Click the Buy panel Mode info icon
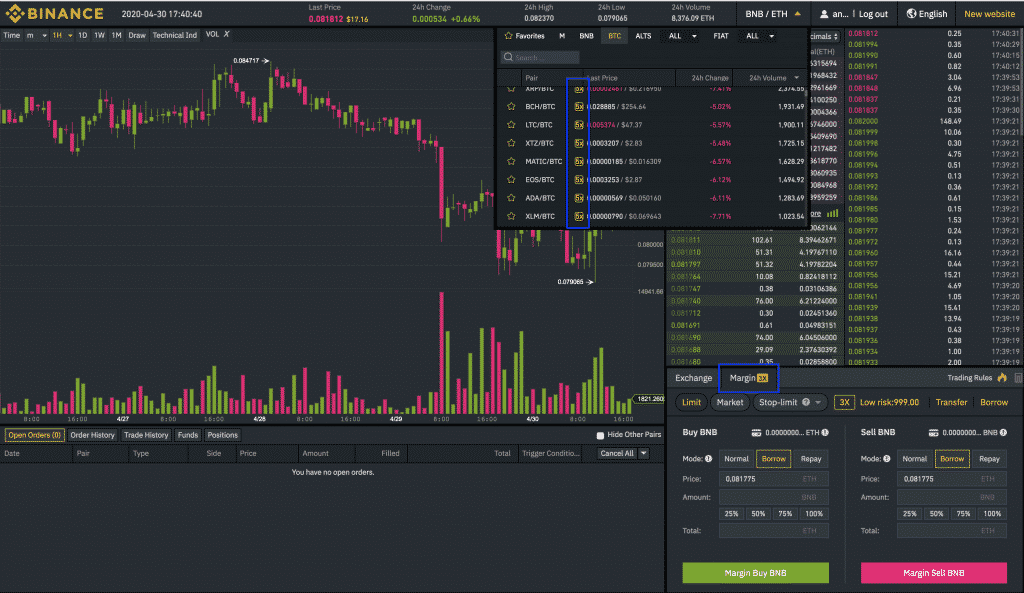The width and height of the screenshot is (1024, 593). click(709, 458)
